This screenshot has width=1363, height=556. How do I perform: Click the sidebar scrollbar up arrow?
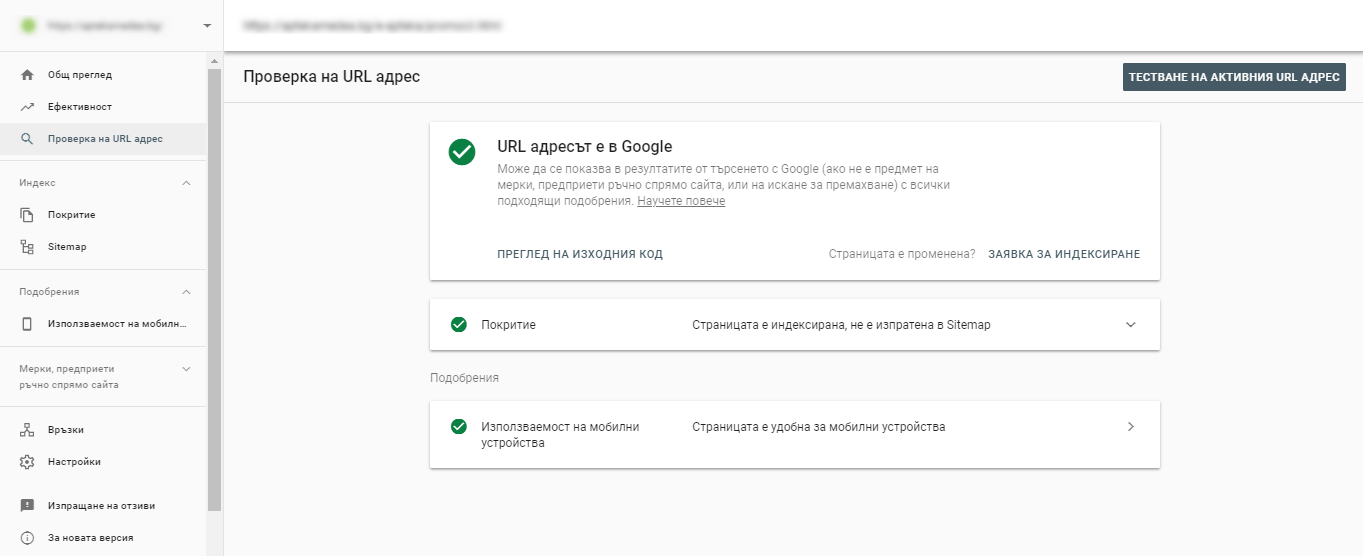pyautogui.click(x=214, y=61)
